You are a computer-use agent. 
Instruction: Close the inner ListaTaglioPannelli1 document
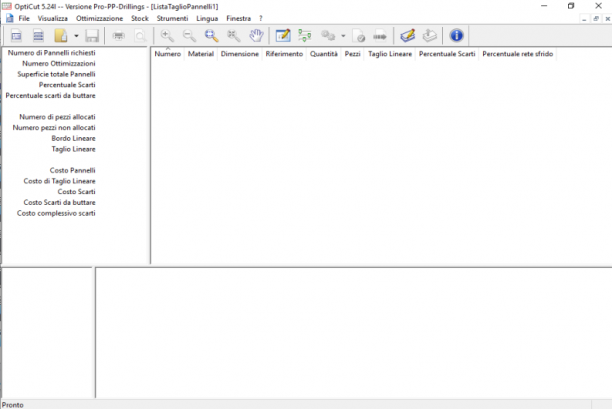[x=607, y=19]
